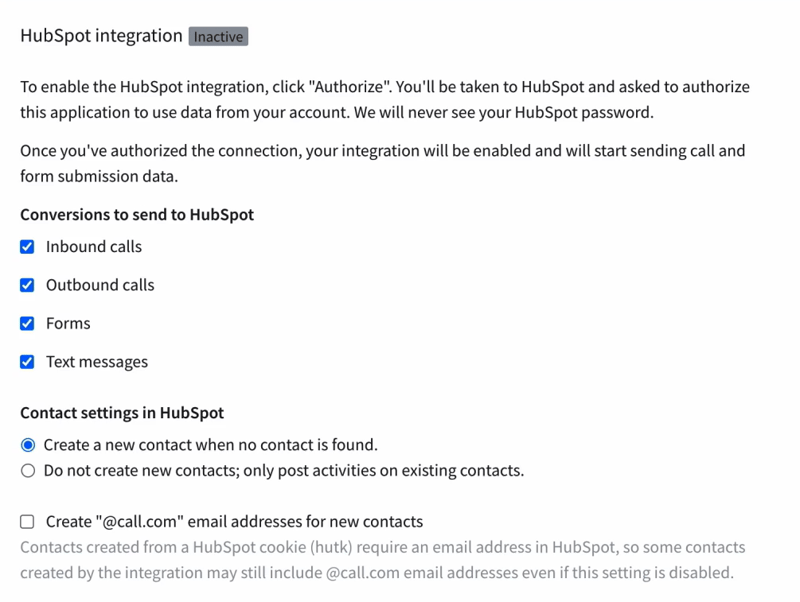Viewport: 800px width, 602px height.
Task: Disable Outbound calls conversions
Action: pyautogui.click(x=27, y=285)
